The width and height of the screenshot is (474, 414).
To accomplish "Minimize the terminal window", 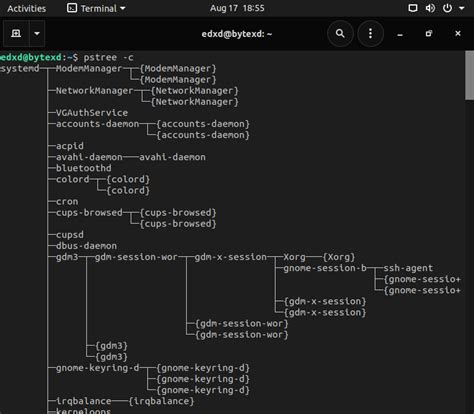I will pos(400,34).
